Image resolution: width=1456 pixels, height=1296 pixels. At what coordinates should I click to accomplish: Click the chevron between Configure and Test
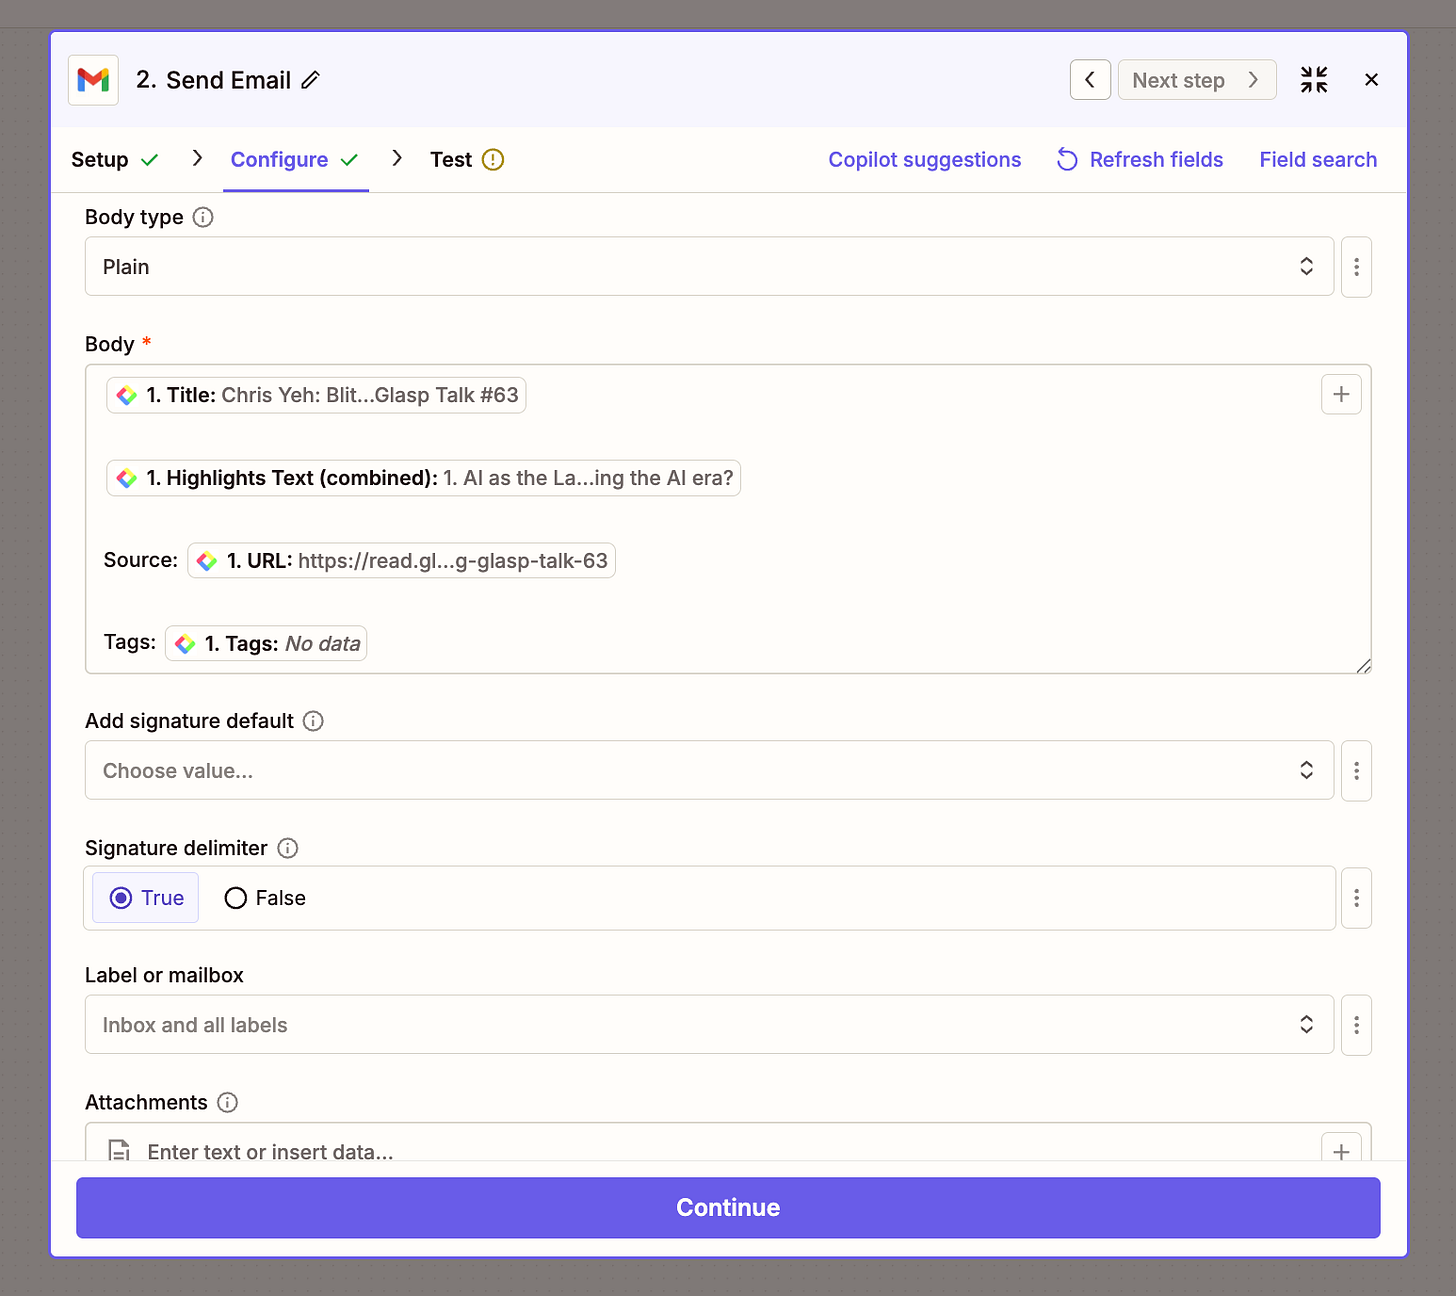click(397, 158)
